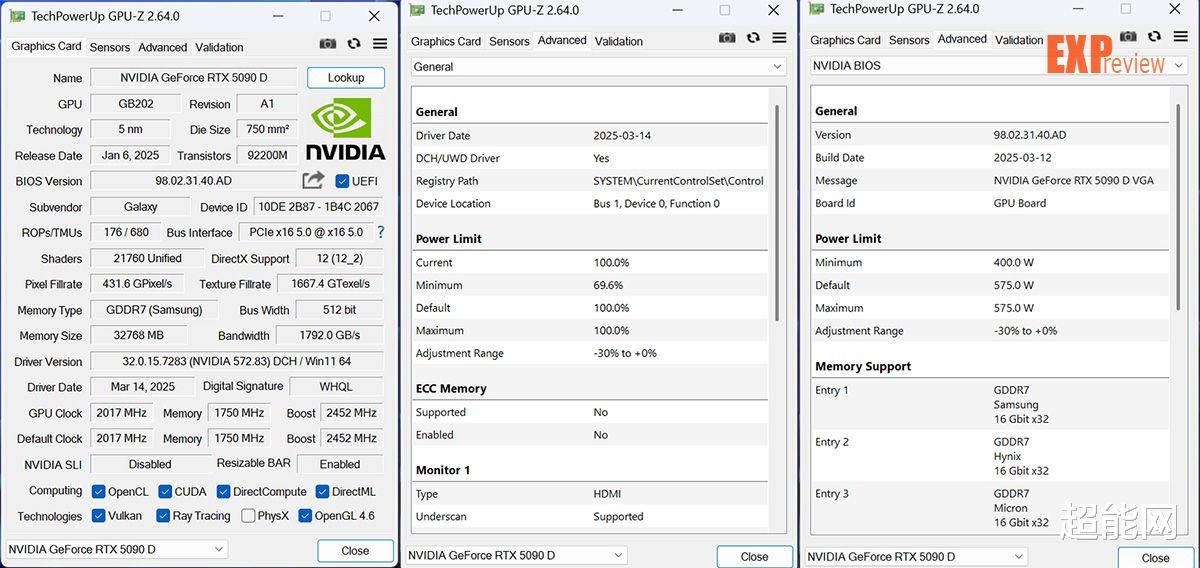The width and height of the screenshot is (1200, 568).
Task: Open Advanced tab in the left window
Action: coord(163,47)
